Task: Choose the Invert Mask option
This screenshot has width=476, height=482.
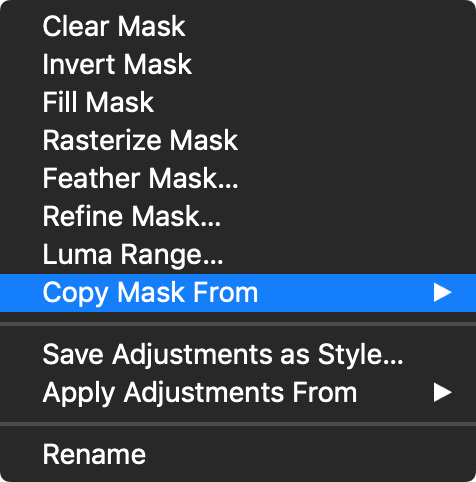Action: (x=238, y=64)
